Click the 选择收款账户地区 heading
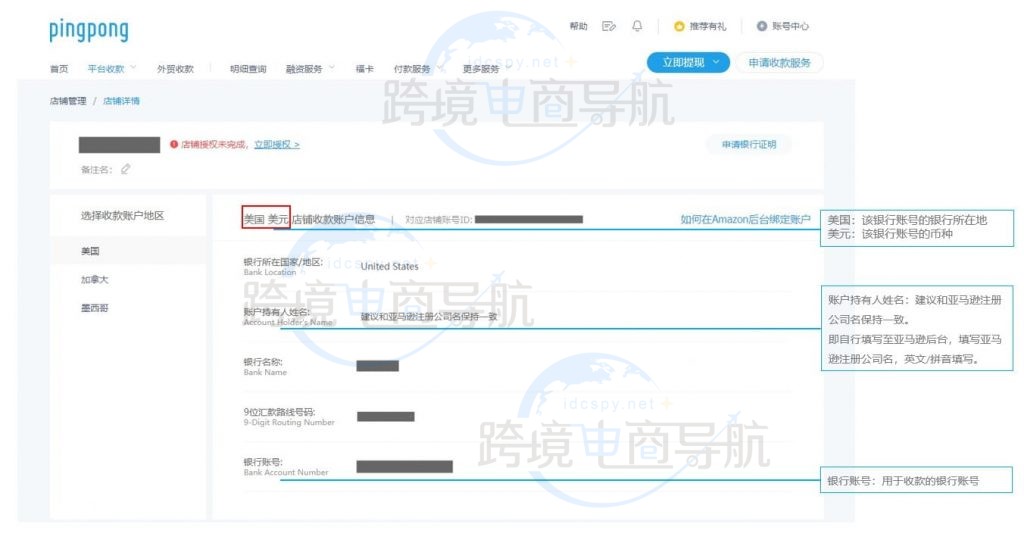The image size is (1024, 540). pyautogui.click(x=123, y=215)
